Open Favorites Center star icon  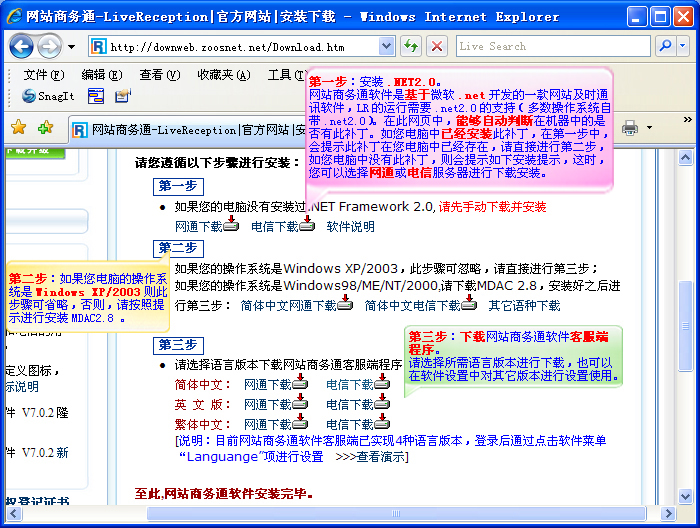[x=18, y=128]
